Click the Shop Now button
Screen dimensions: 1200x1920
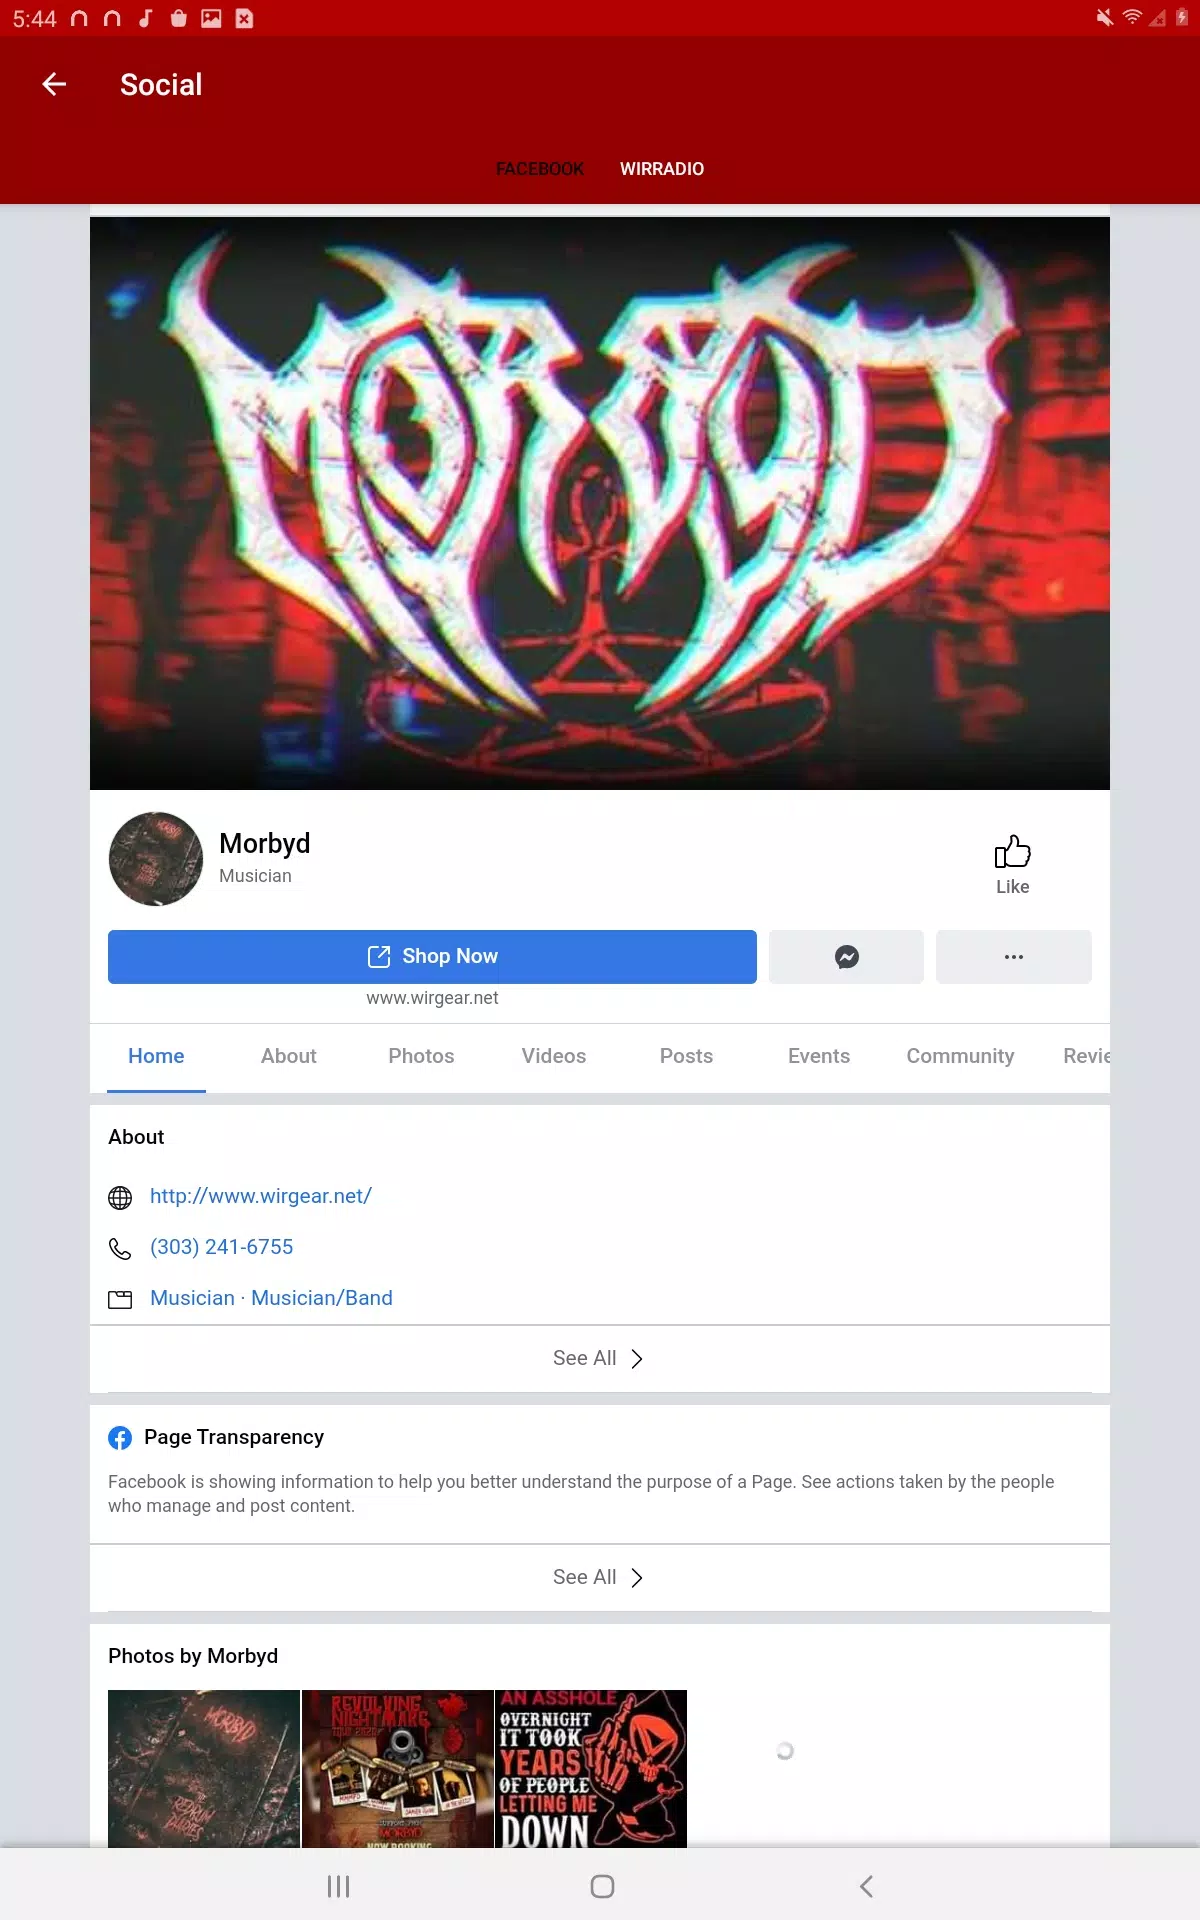click(432, 957)
